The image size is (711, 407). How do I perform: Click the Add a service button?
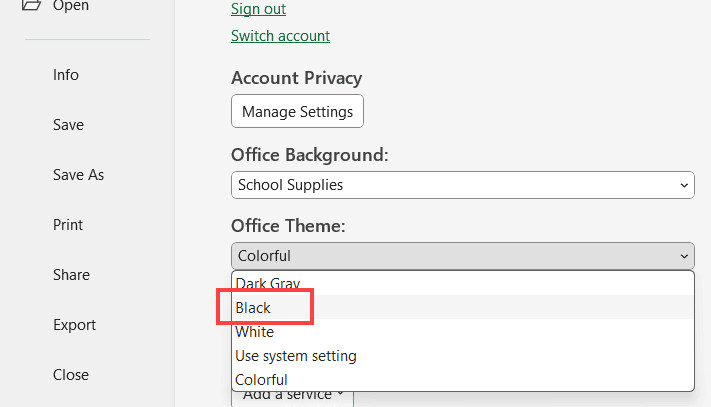[292, 397]
